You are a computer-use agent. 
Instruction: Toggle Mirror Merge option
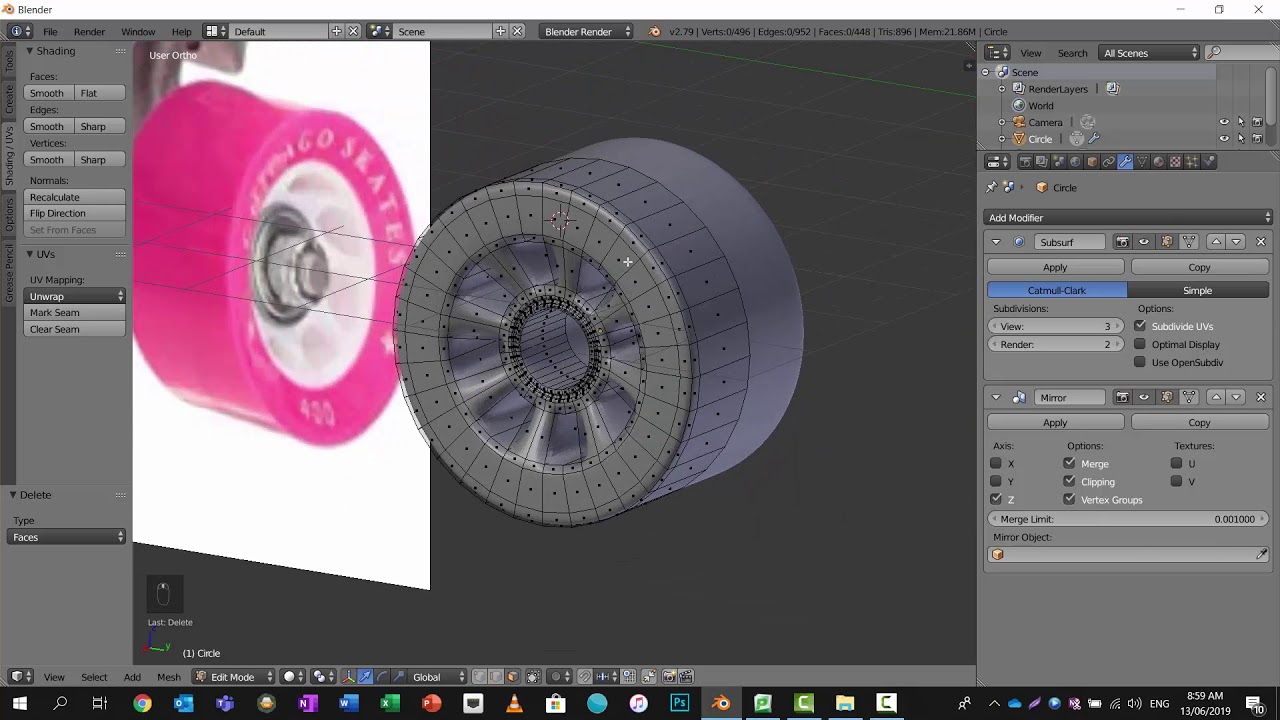point(1070,463)
